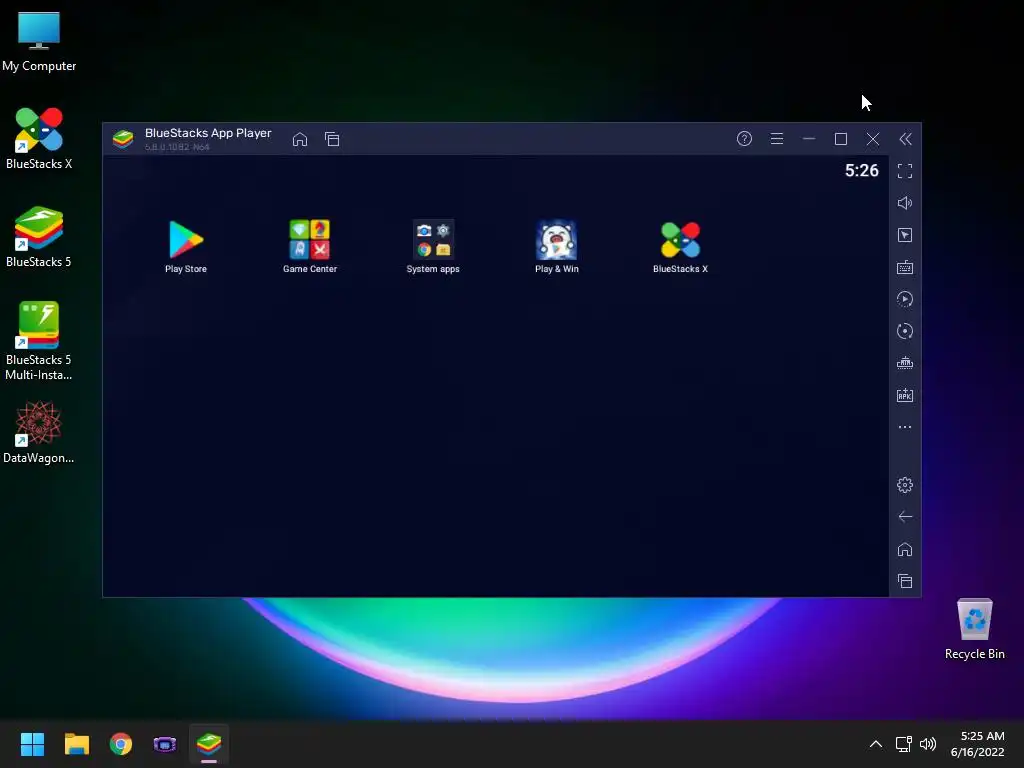This screenshot has height=768, width=1024.
Task: Click the Back arrow in the sidebar
Action: point(904,517)
